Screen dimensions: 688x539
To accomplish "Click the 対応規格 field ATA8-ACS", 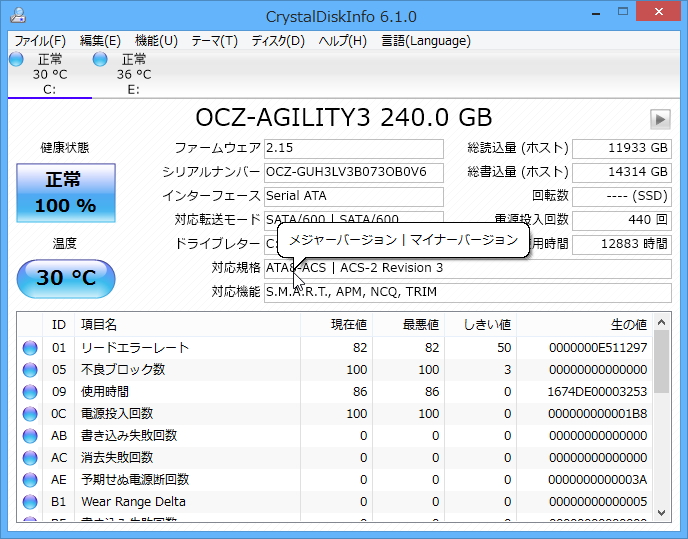I will 468,268.
